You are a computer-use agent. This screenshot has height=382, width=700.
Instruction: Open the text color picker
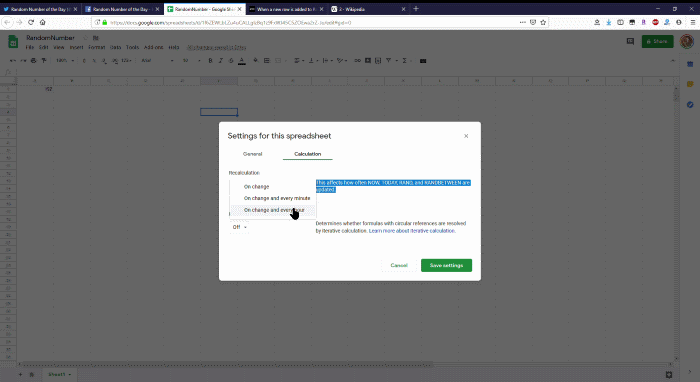coord(242,61)
